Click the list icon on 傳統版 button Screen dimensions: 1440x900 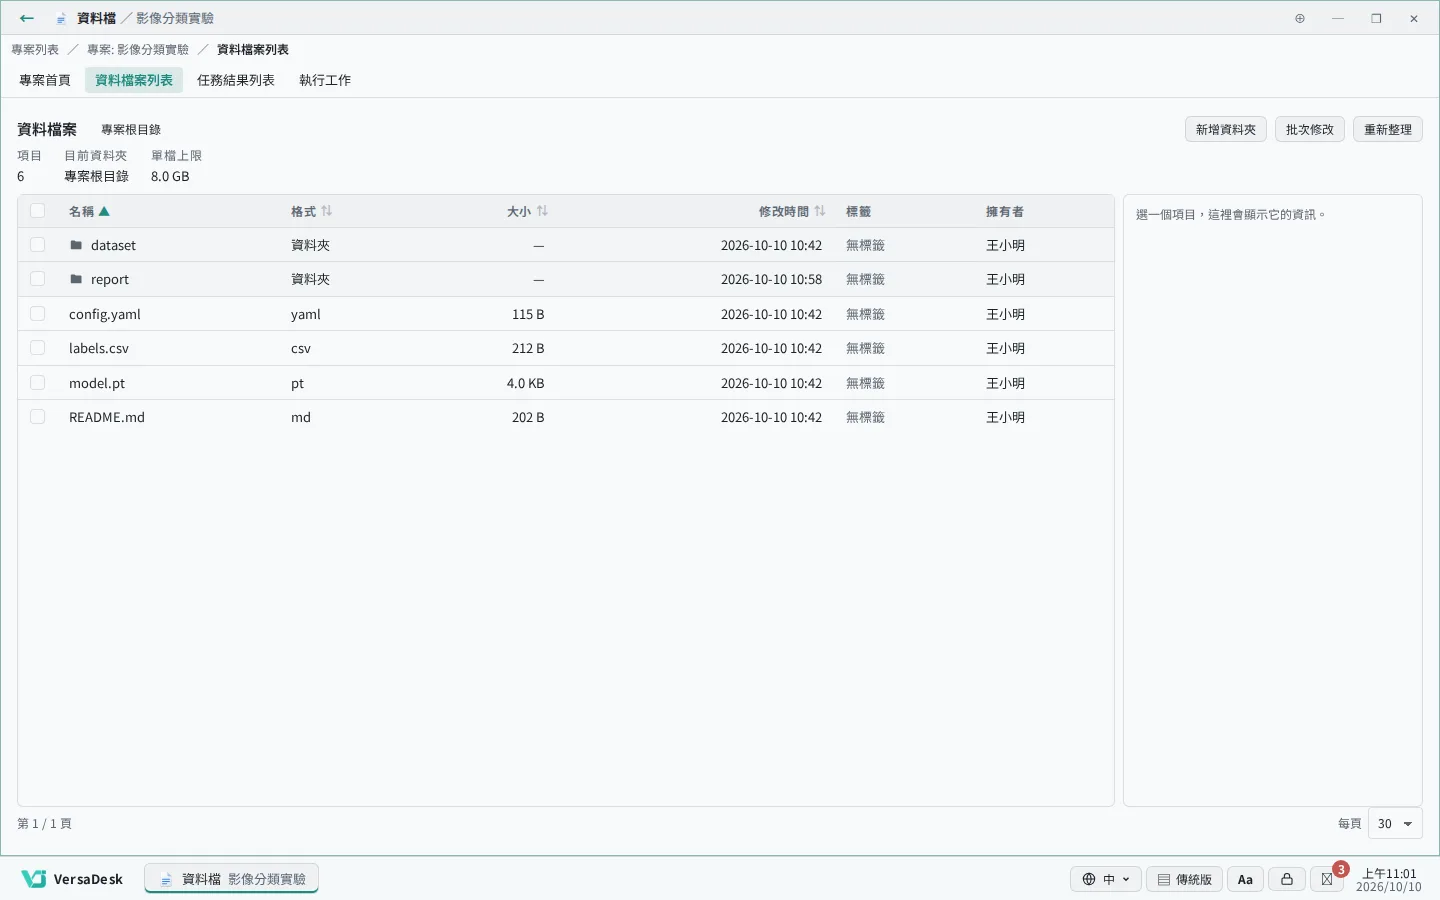[1164, 880]
